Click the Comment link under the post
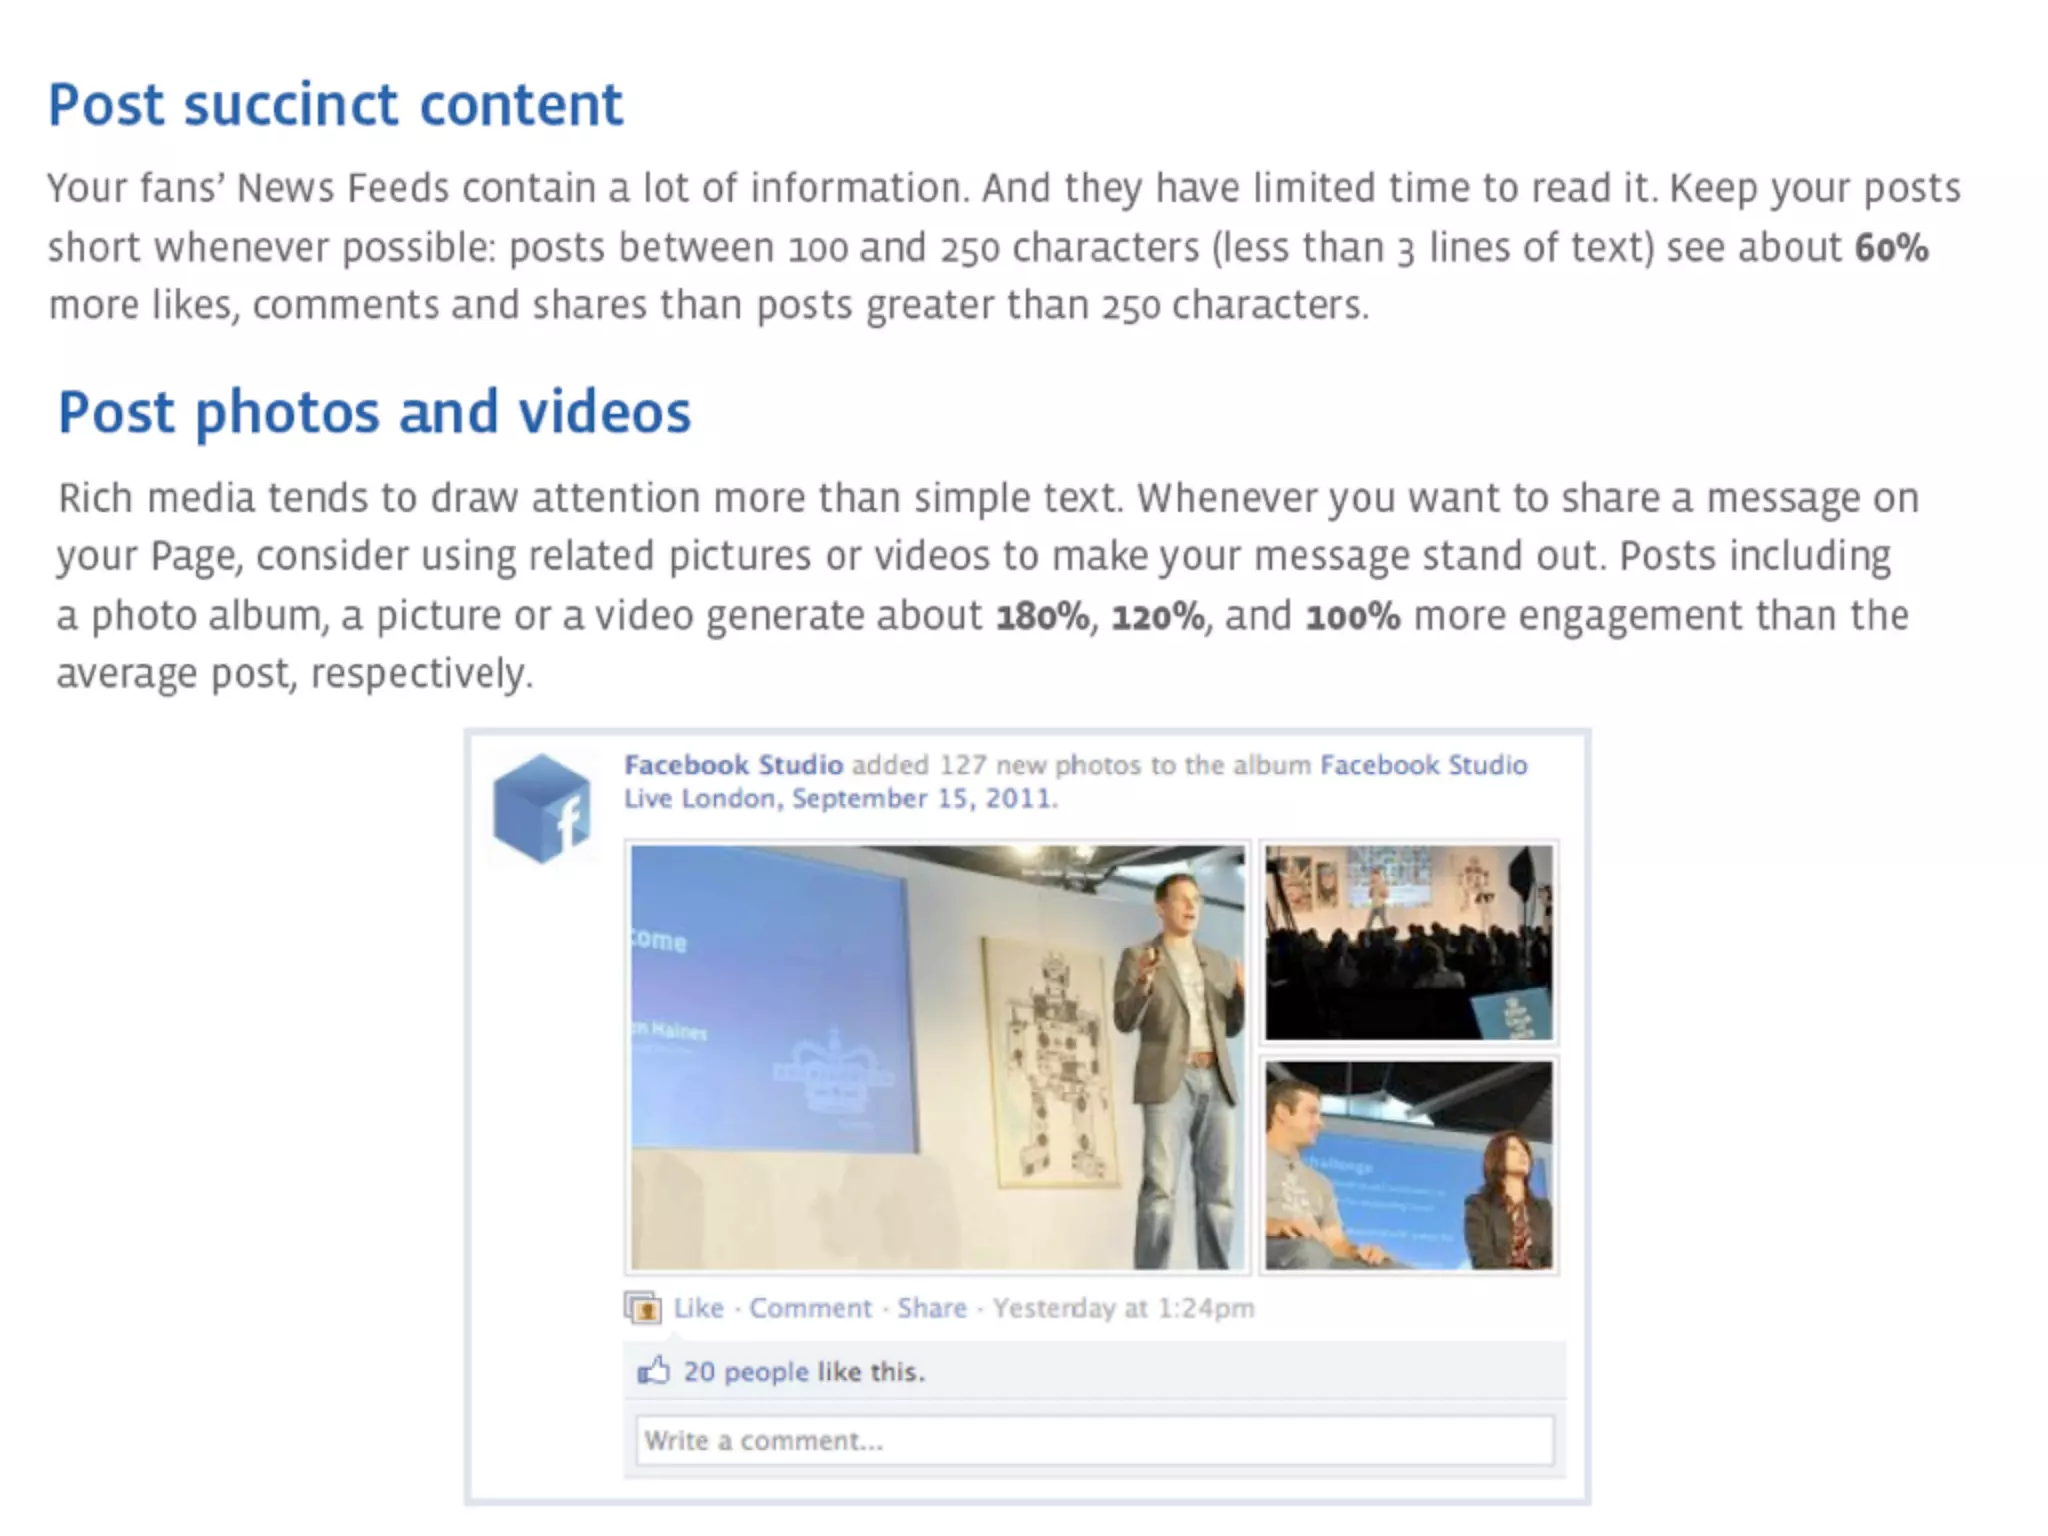2048x1536 pixels. [810, 1308]
